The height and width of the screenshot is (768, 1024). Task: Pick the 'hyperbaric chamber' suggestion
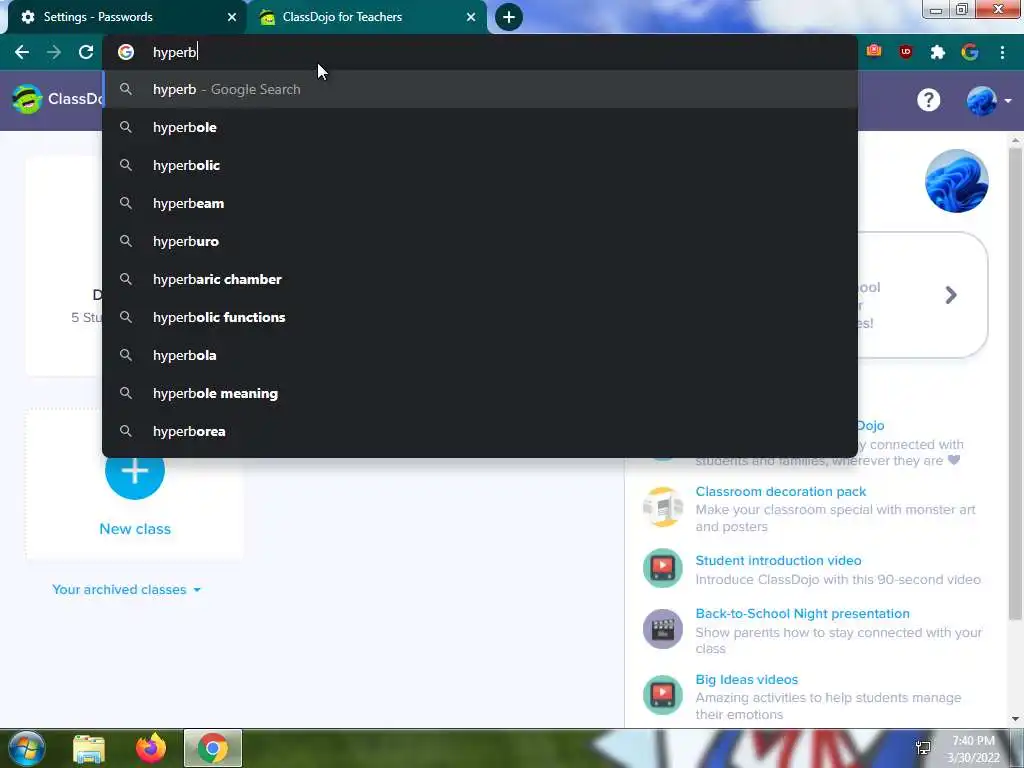(x=480, y=279)
